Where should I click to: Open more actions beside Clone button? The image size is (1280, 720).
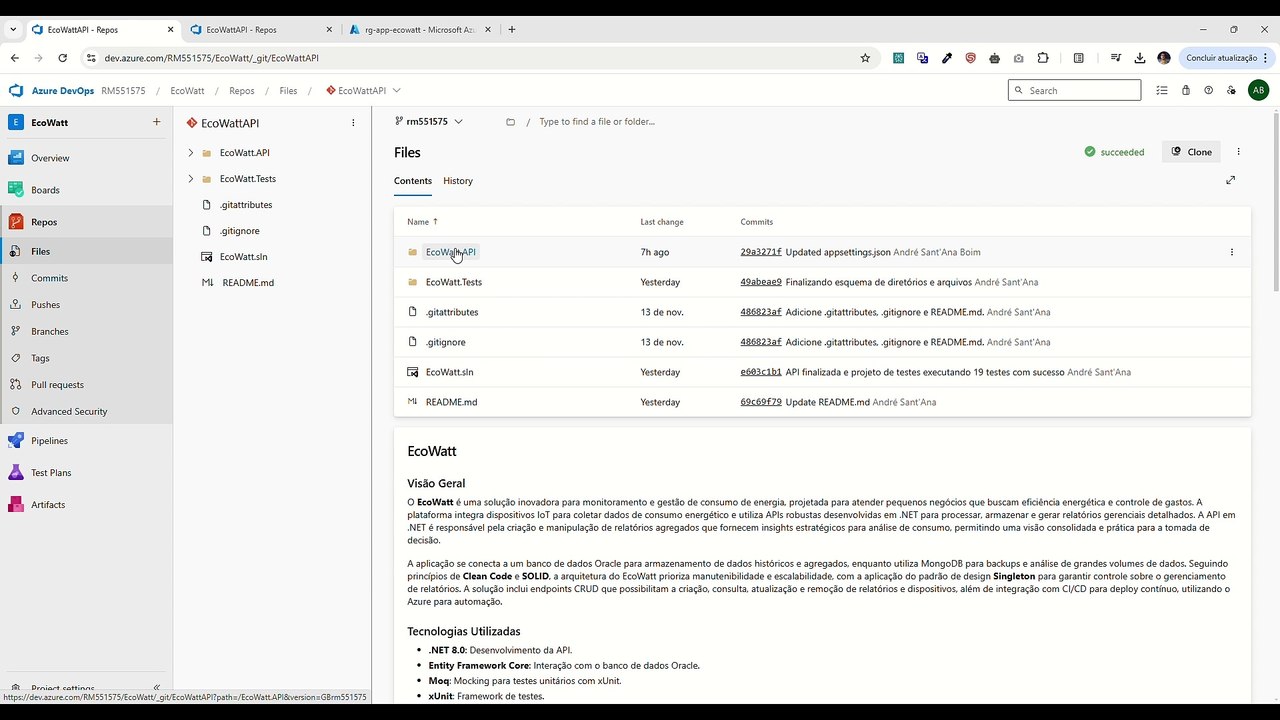click(x=1238, y=152)
